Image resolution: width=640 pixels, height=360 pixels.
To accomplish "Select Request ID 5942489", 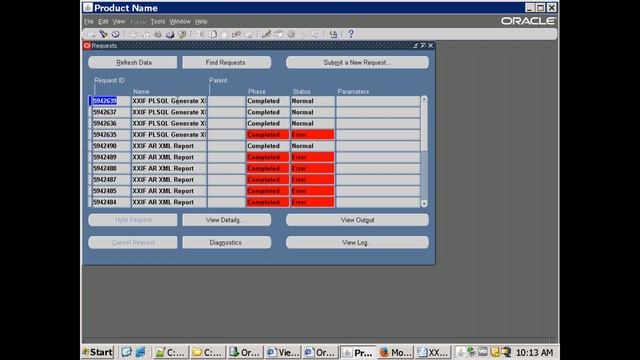I will point(111,157).
